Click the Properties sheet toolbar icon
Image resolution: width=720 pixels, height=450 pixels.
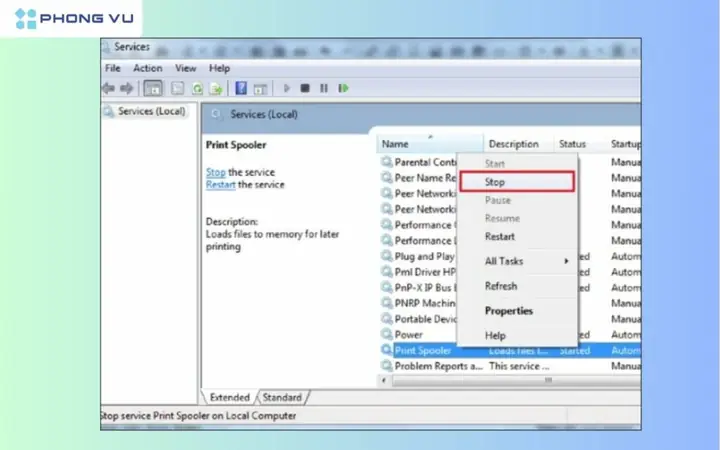(177, 88)
